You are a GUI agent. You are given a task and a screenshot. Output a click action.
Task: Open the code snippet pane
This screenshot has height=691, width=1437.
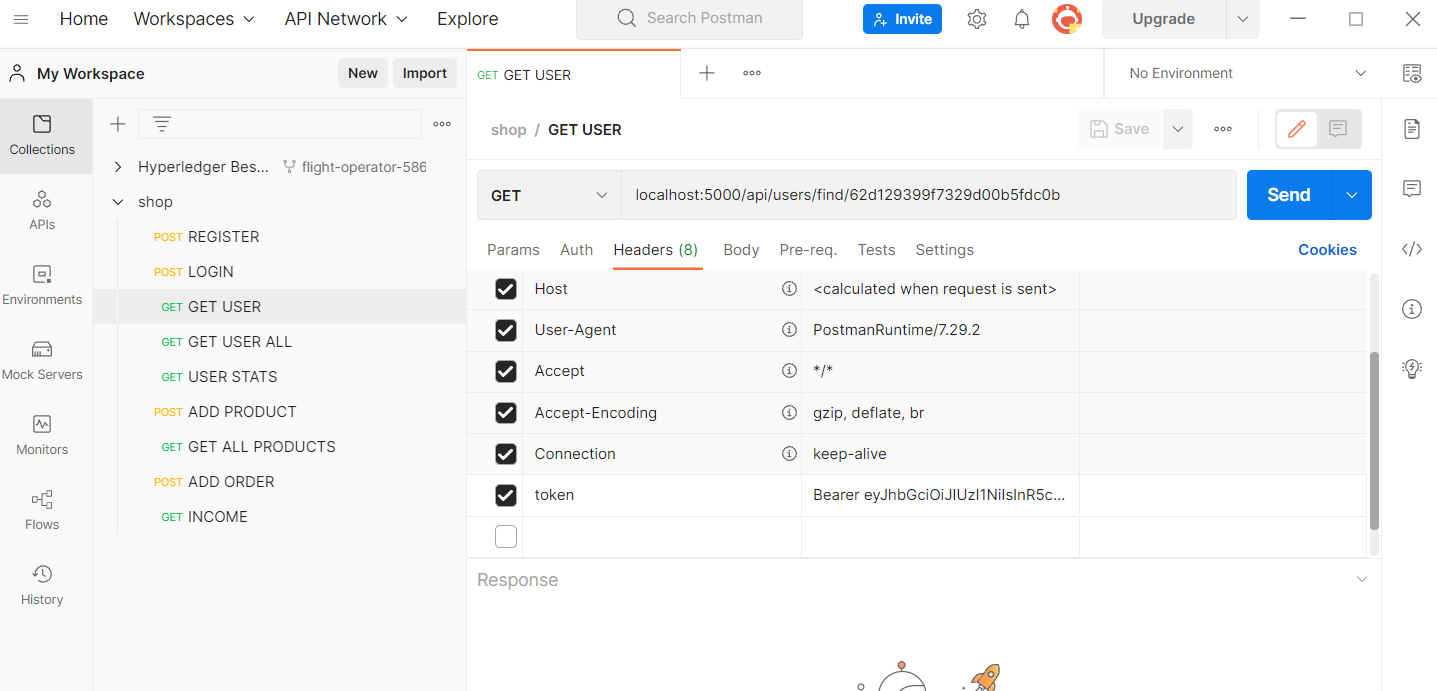[x=1412, y=249]
